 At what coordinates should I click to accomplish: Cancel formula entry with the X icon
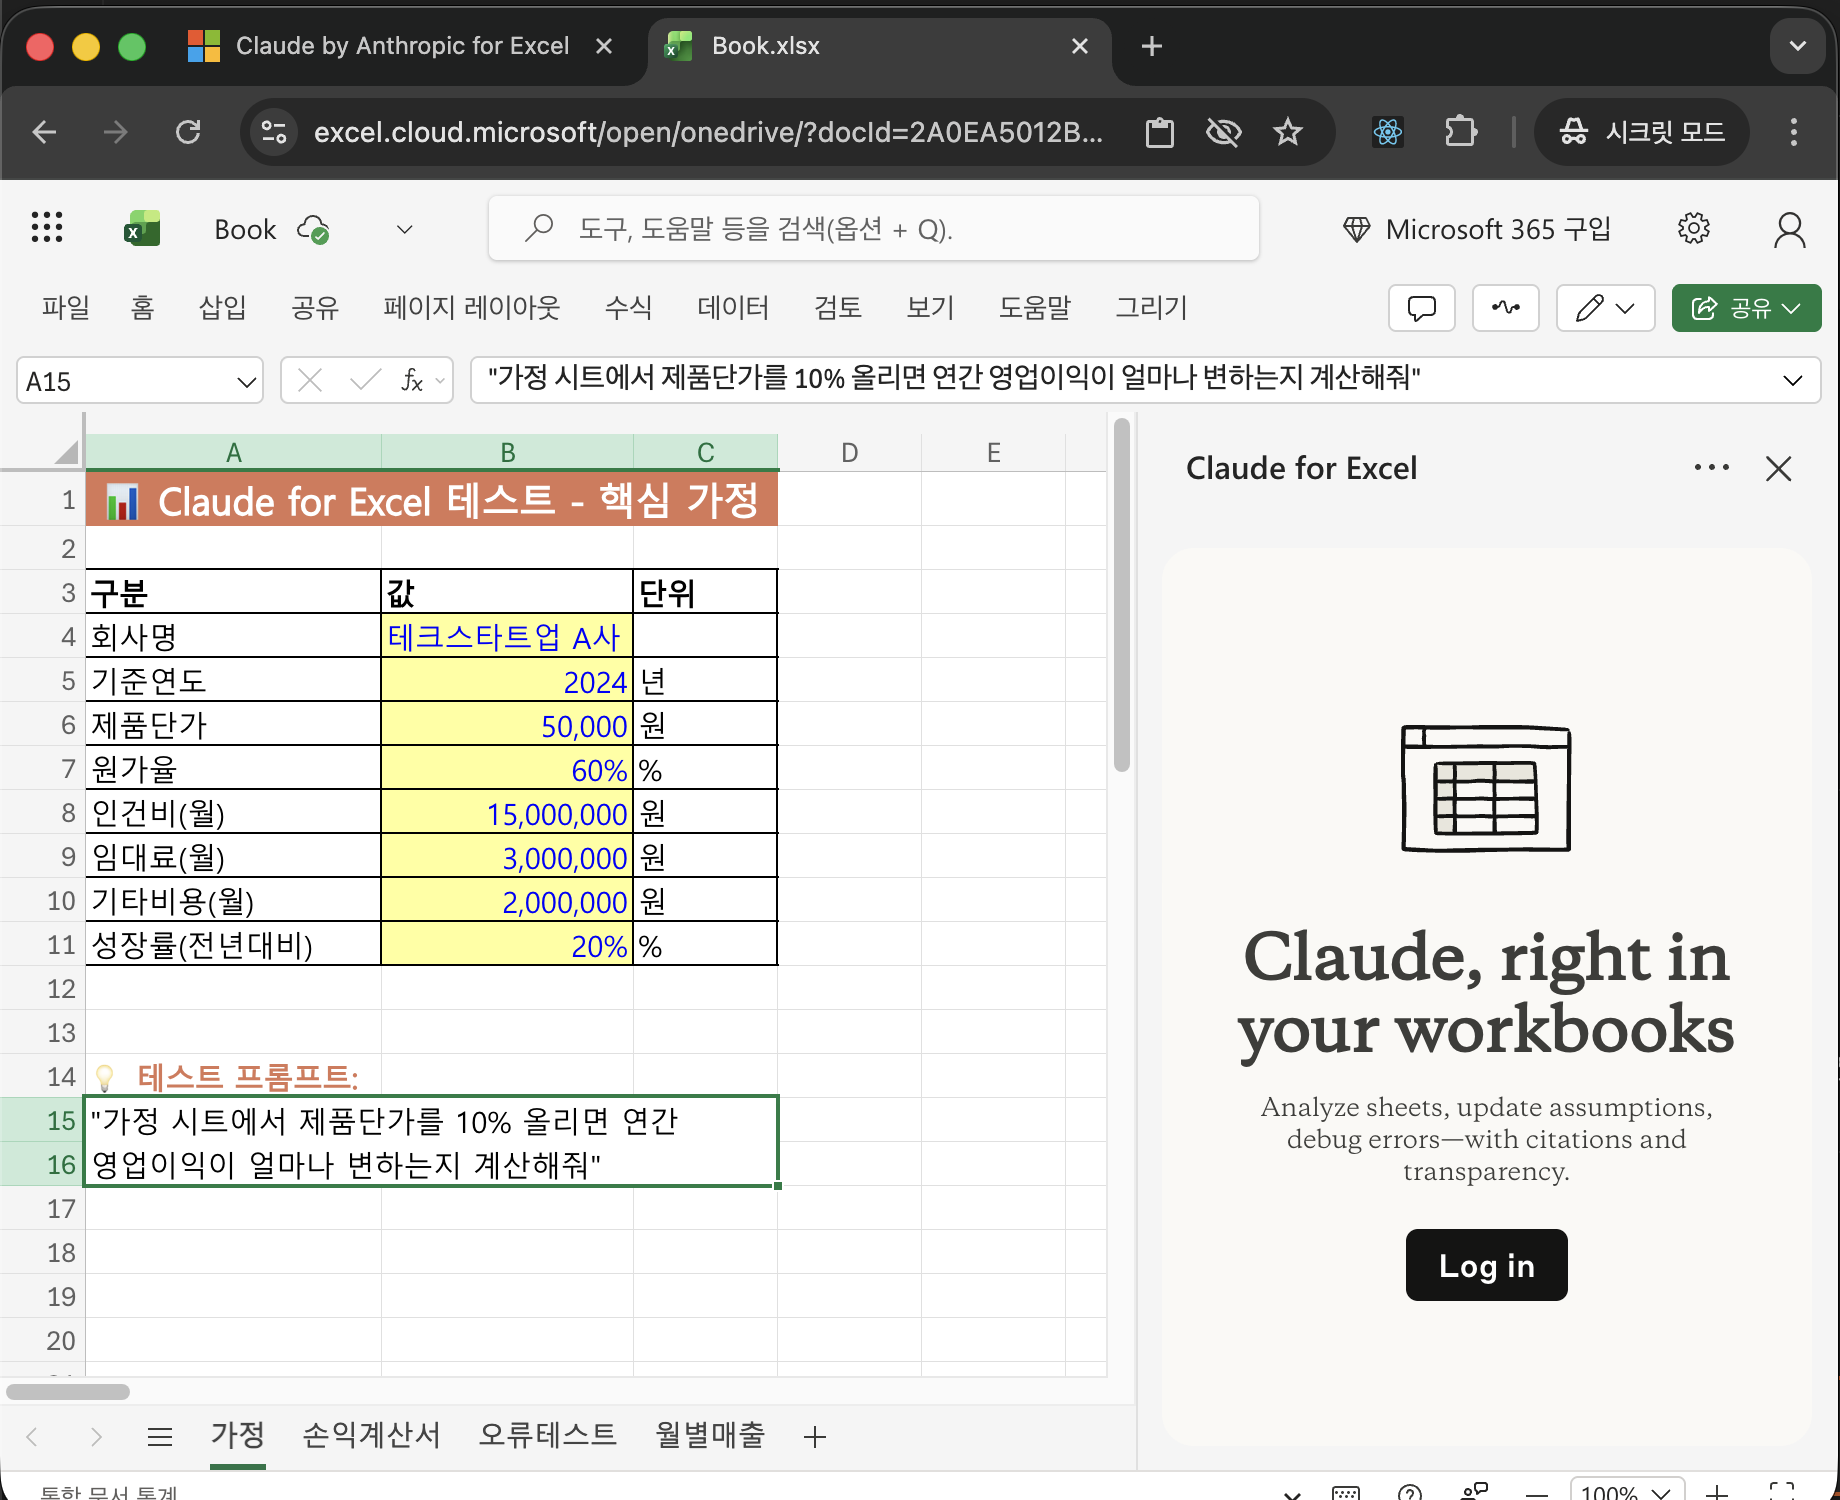pyautogui.click(x=310, y=380)
